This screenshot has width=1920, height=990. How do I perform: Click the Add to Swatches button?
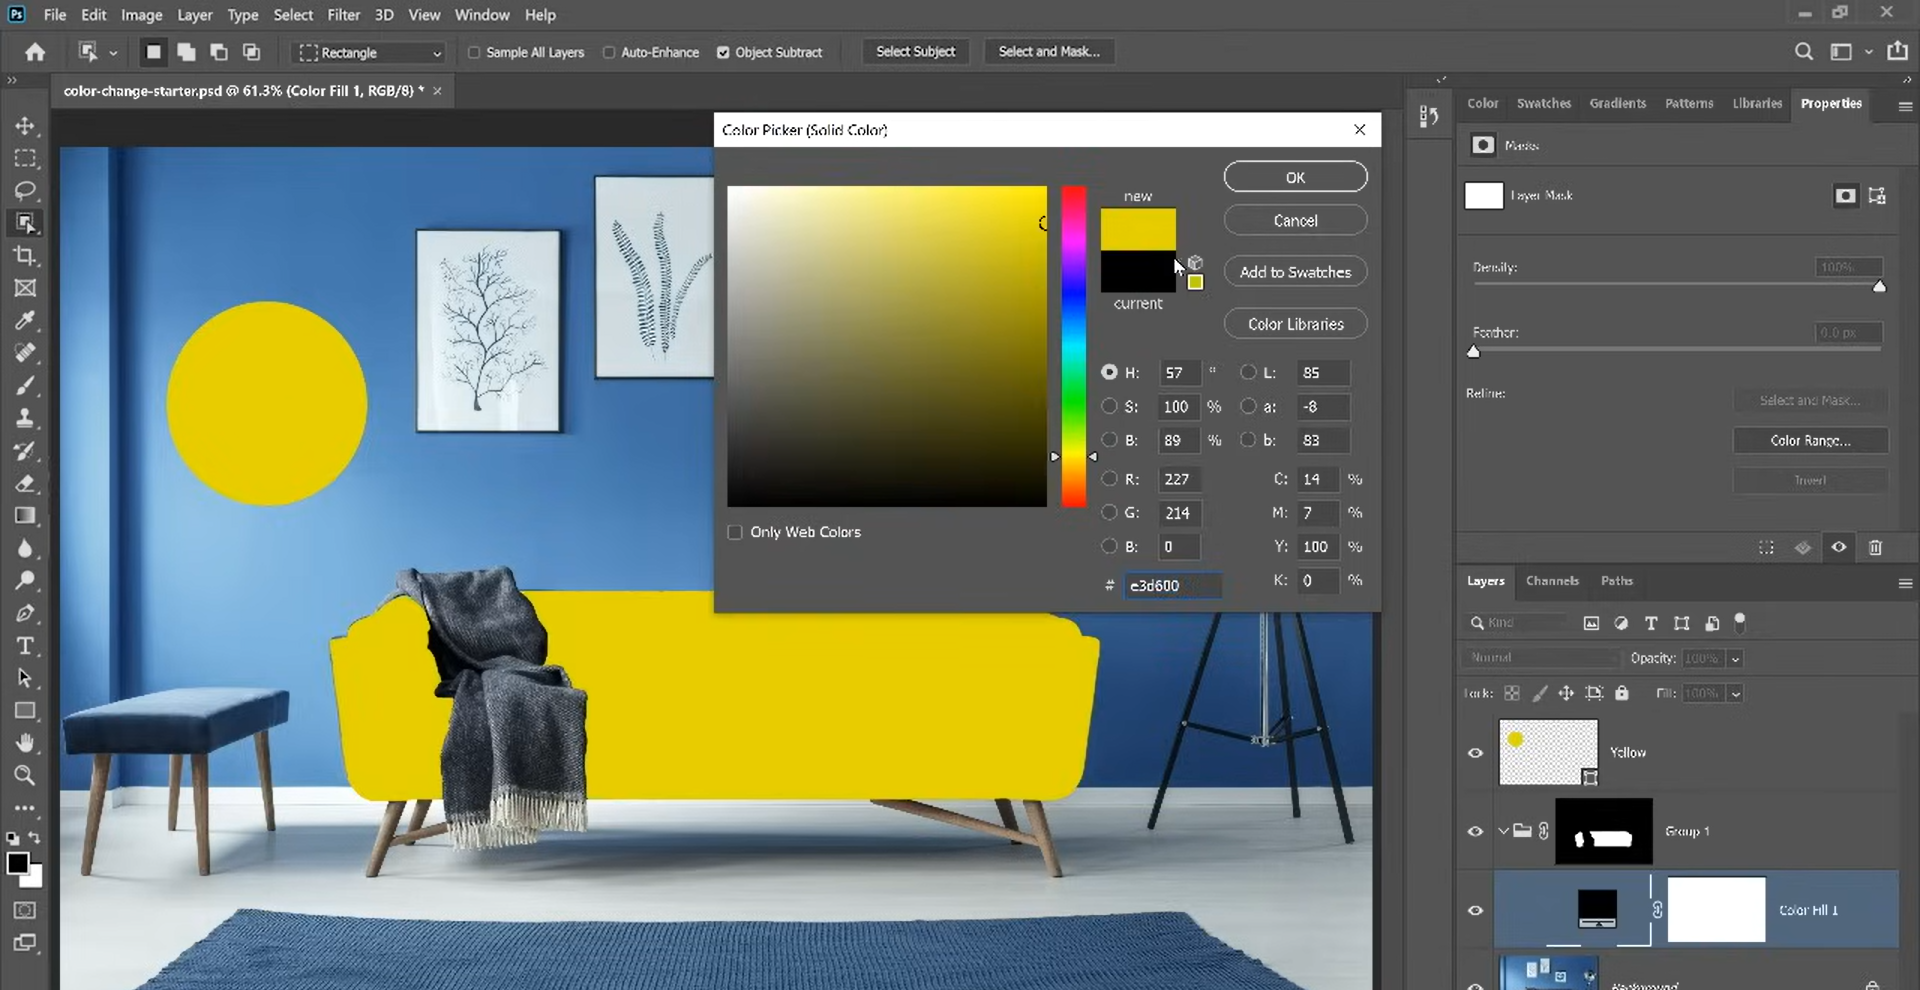tap(1295, 271)
